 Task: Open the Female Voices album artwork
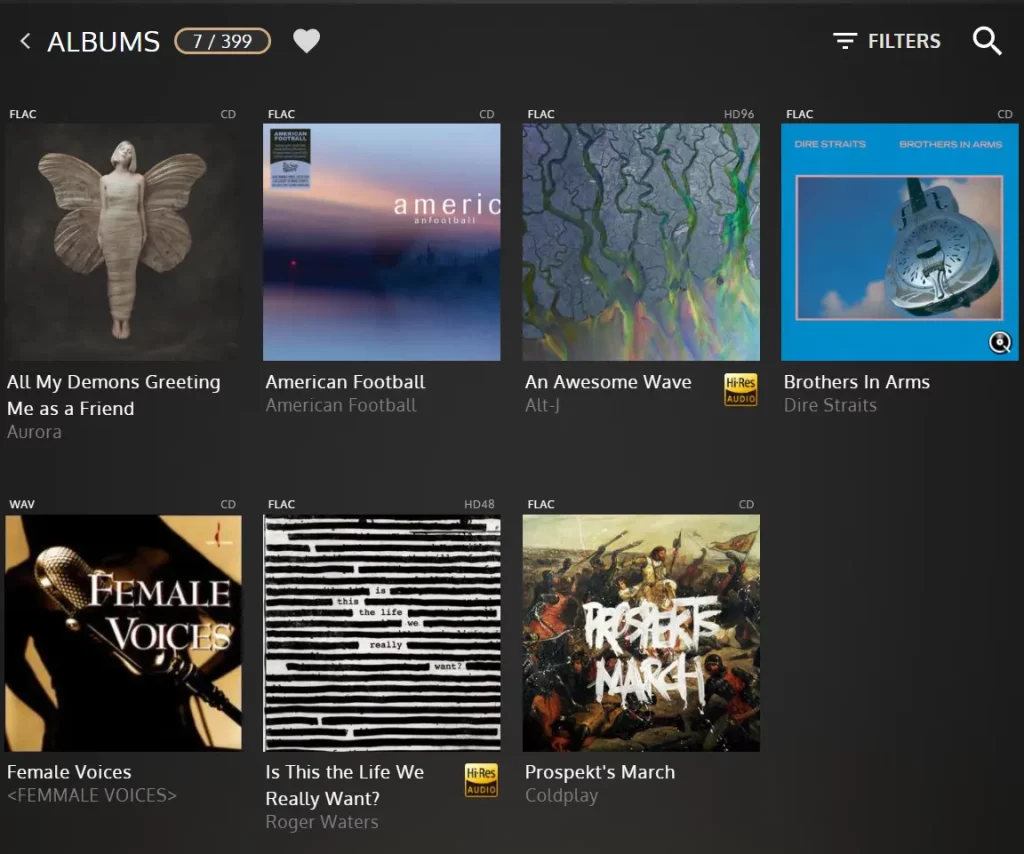123,633
